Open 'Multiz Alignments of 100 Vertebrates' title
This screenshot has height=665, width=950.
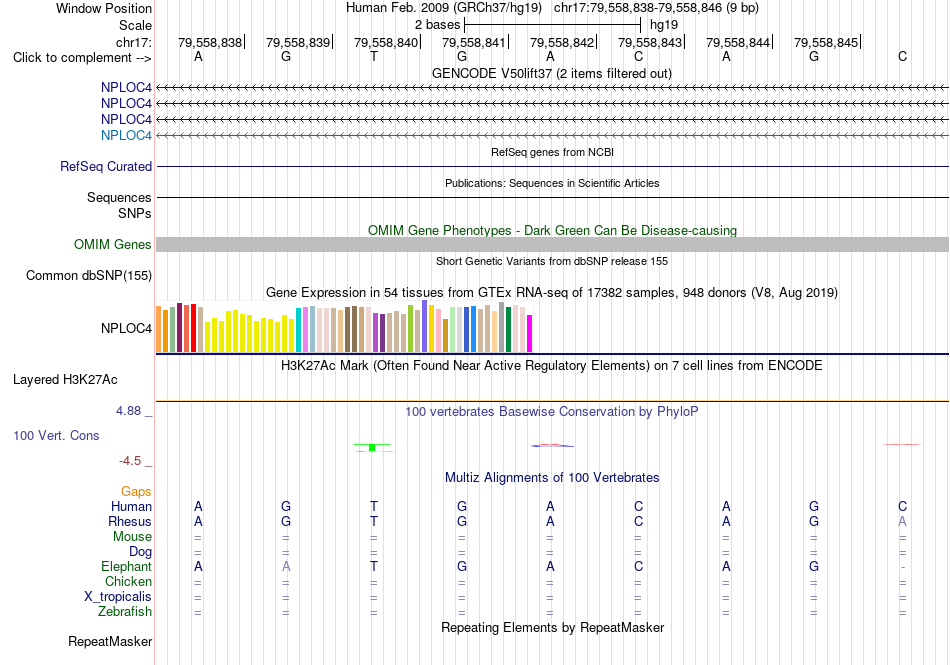[x=552, y=477]
